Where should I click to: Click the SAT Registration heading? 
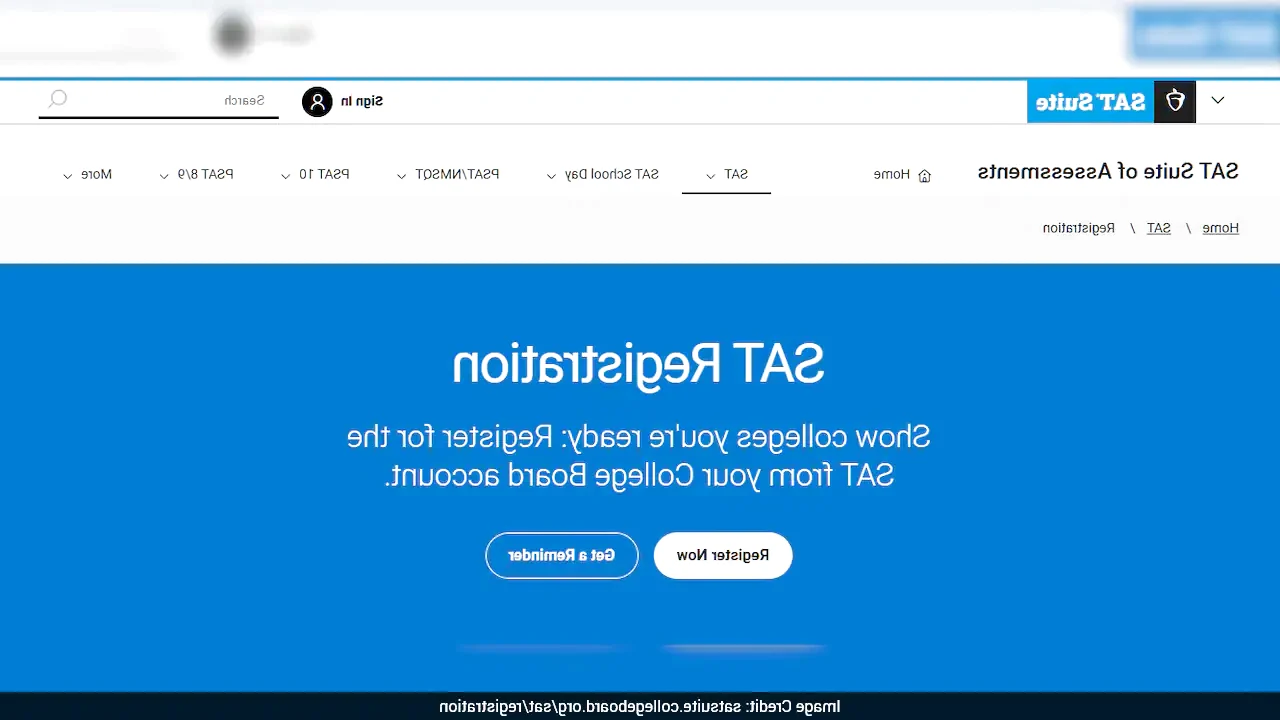tap(638, 365)
